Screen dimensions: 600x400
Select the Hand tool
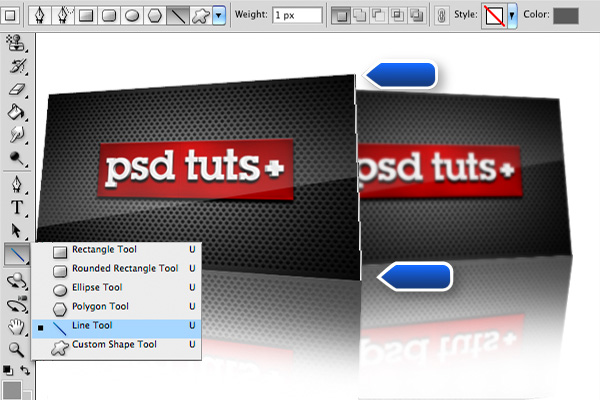click(x=16, y=327)
